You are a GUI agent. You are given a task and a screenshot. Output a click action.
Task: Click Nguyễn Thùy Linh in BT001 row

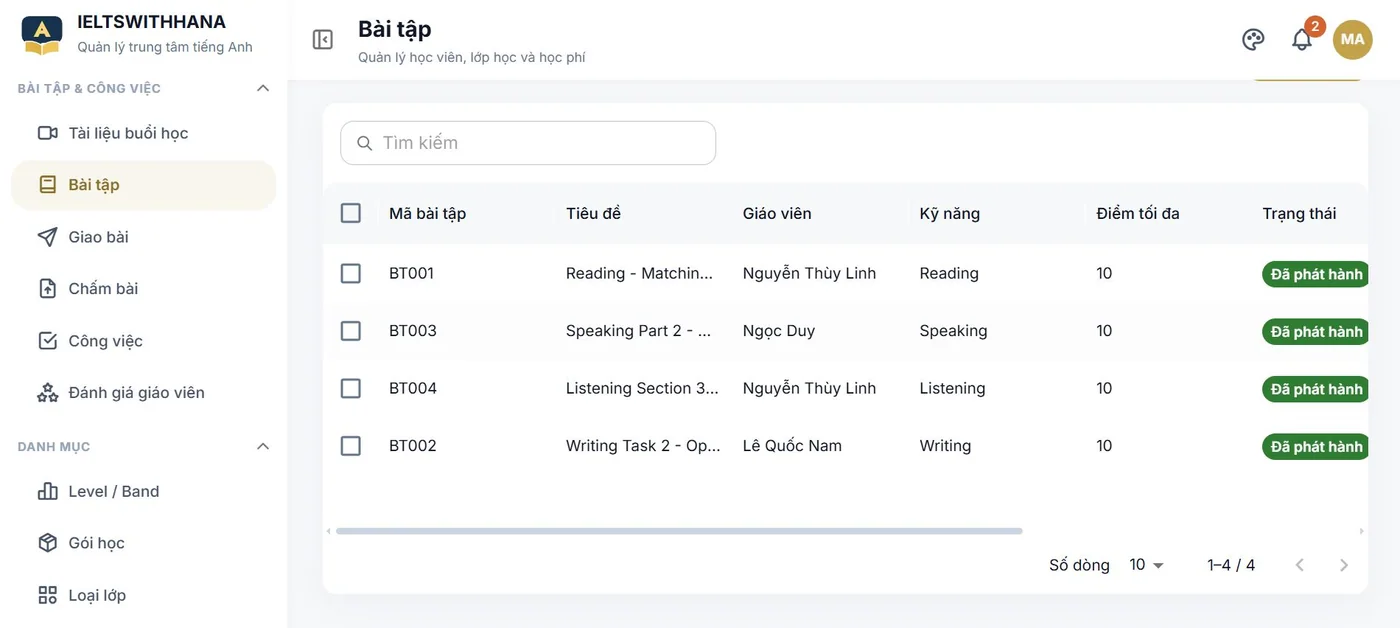point(809,273)
